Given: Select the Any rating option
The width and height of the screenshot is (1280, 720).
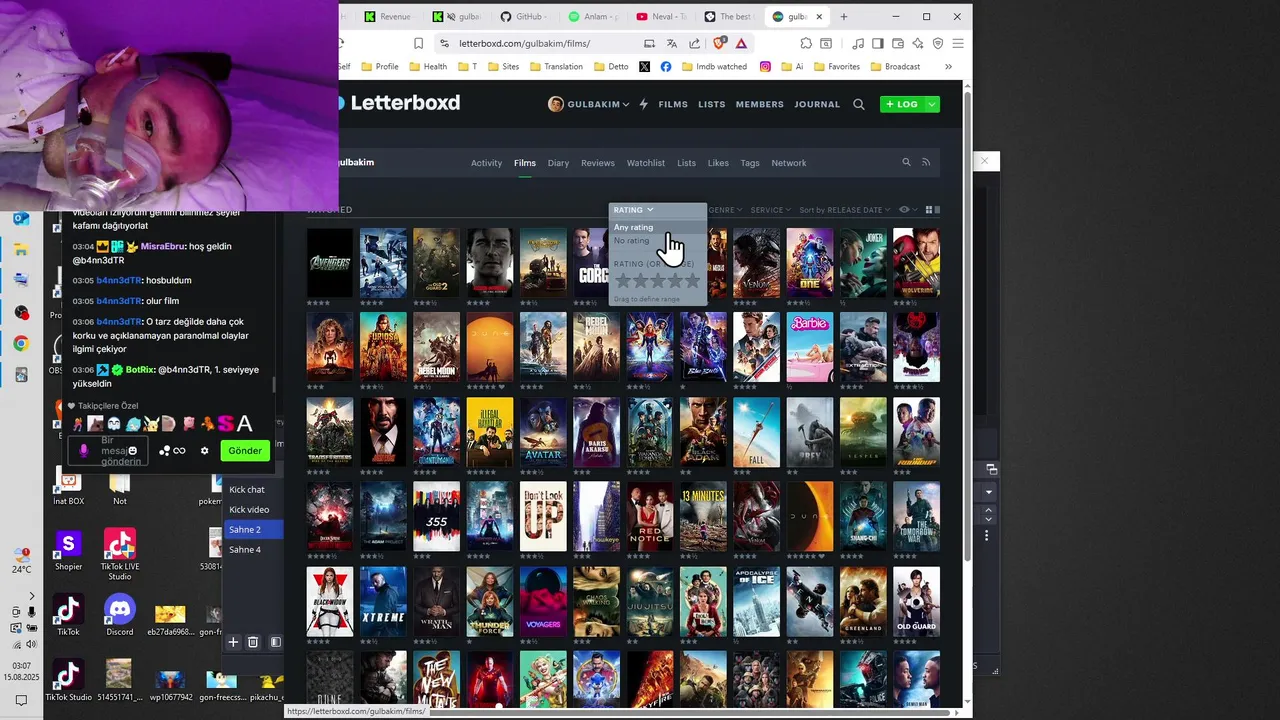Looking at the screenshot, I should (657, 227).
